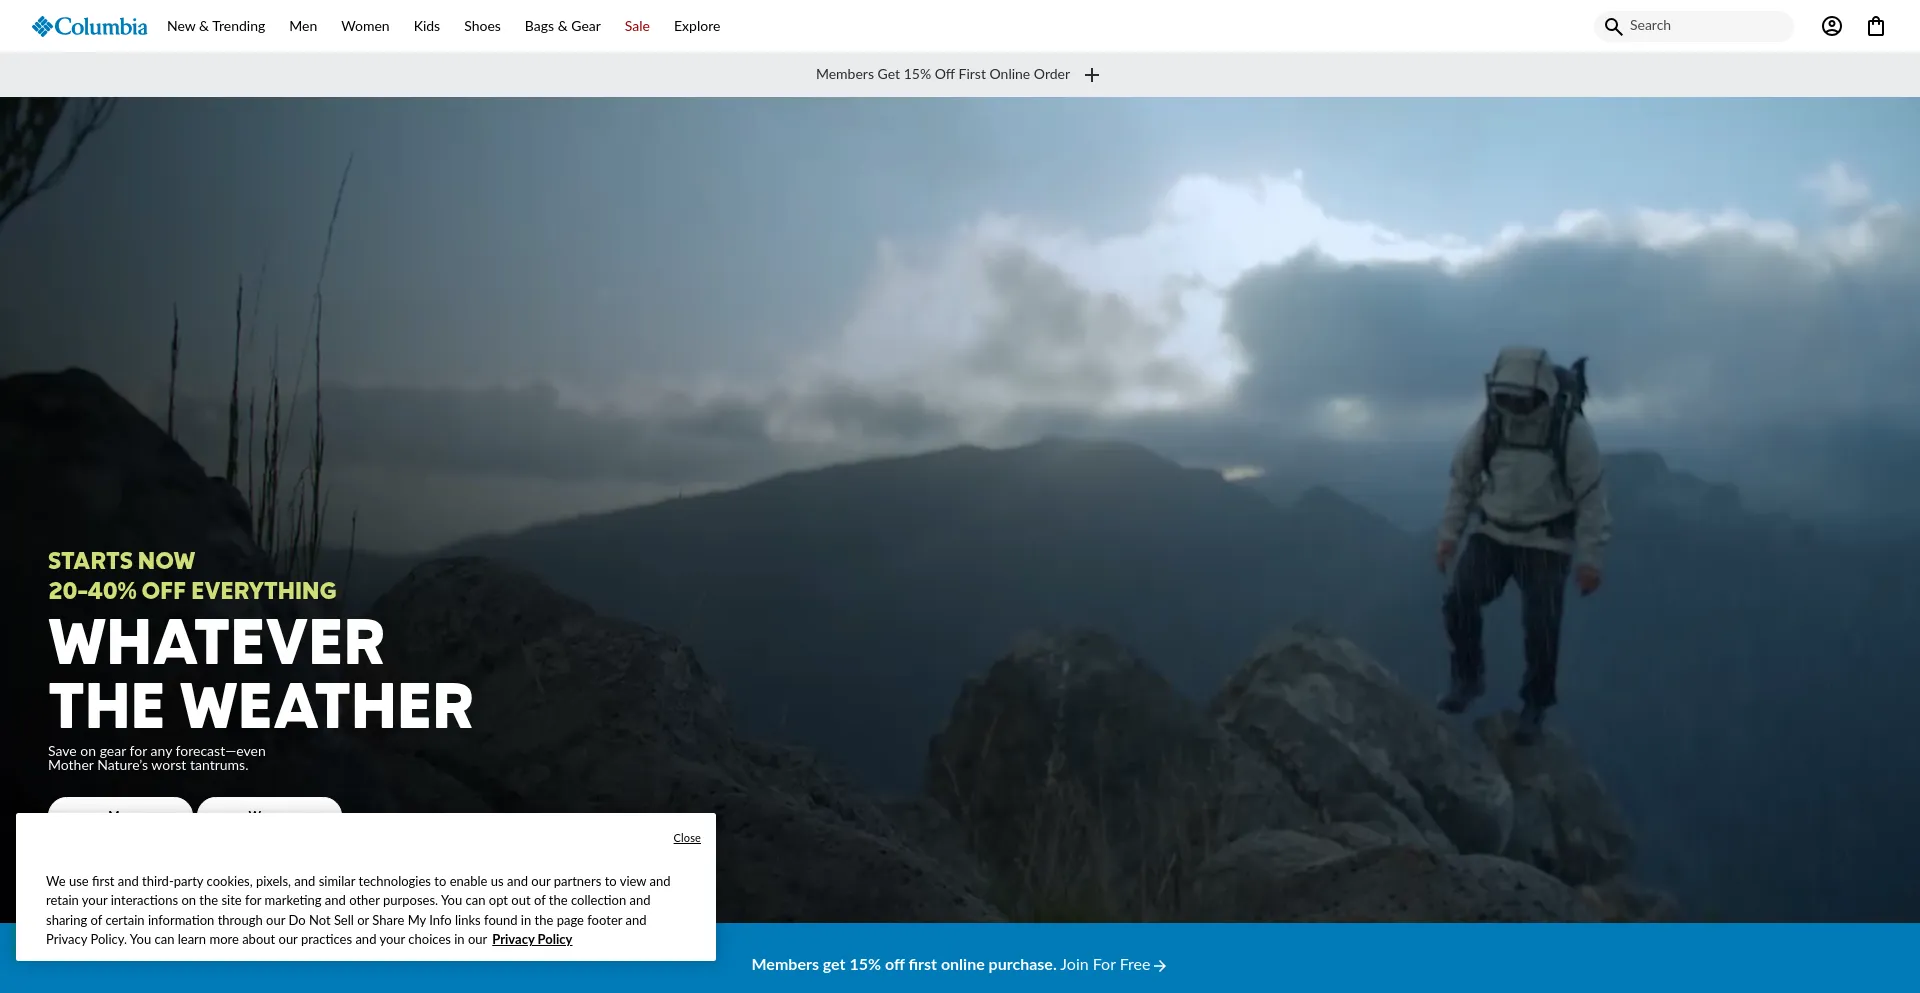
Task: Click the Columbia logo
Action: coord(89,26)
